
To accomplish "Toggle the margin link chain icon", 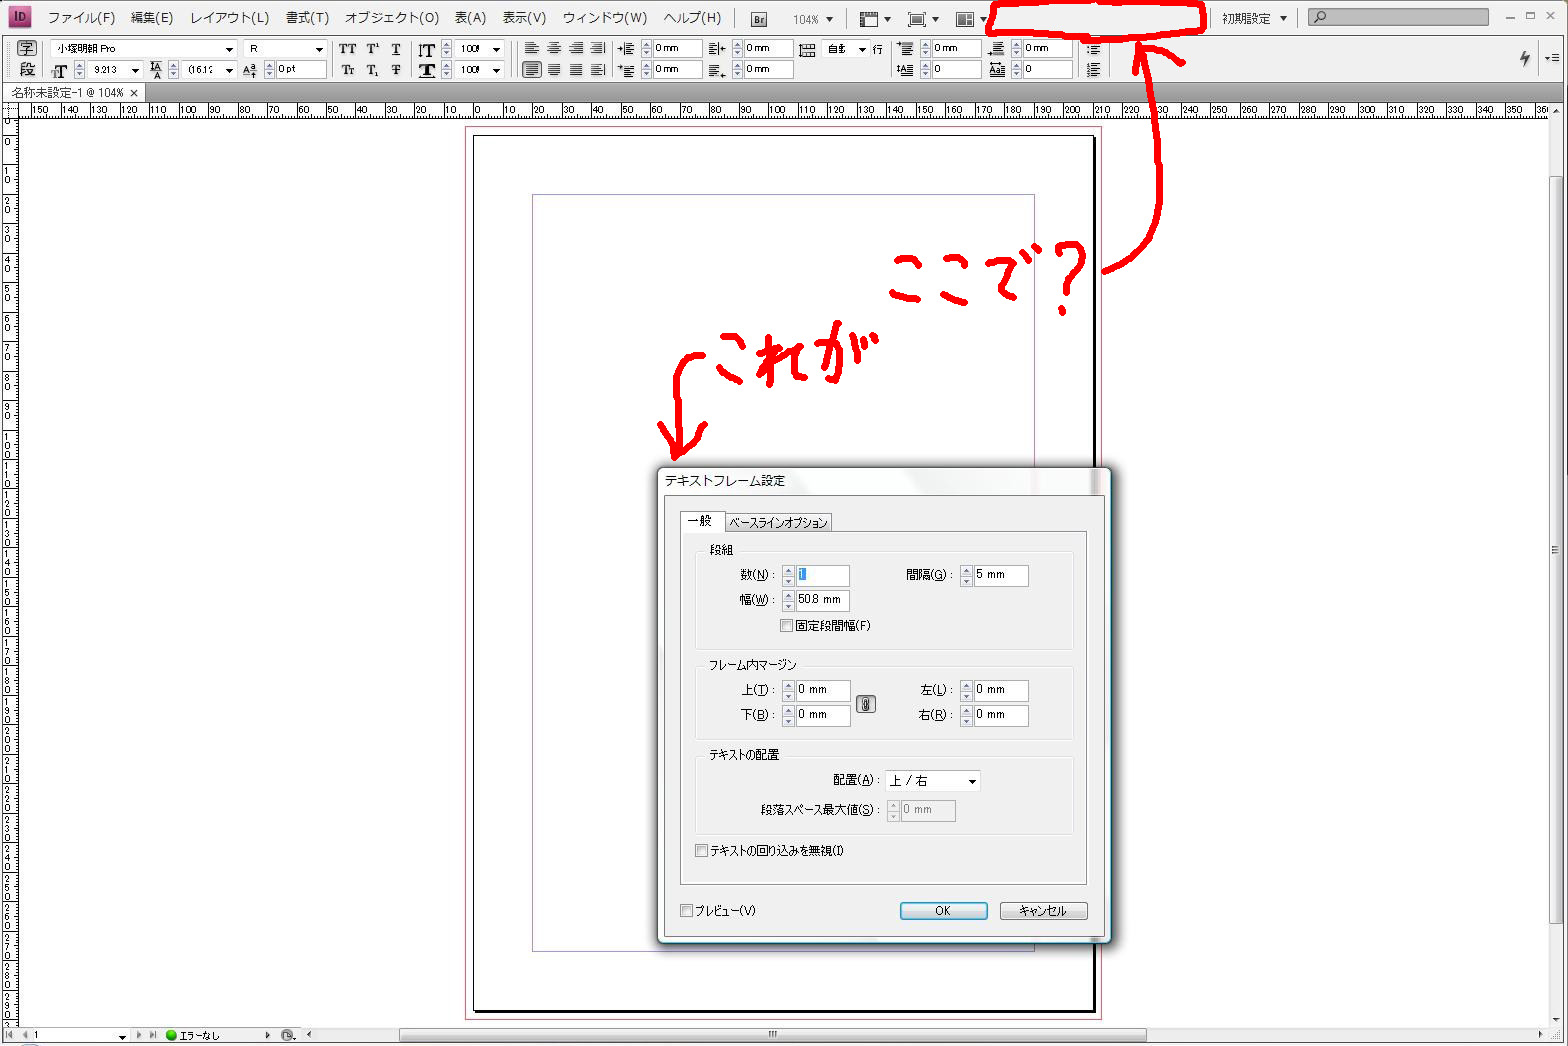I will 866,703.
